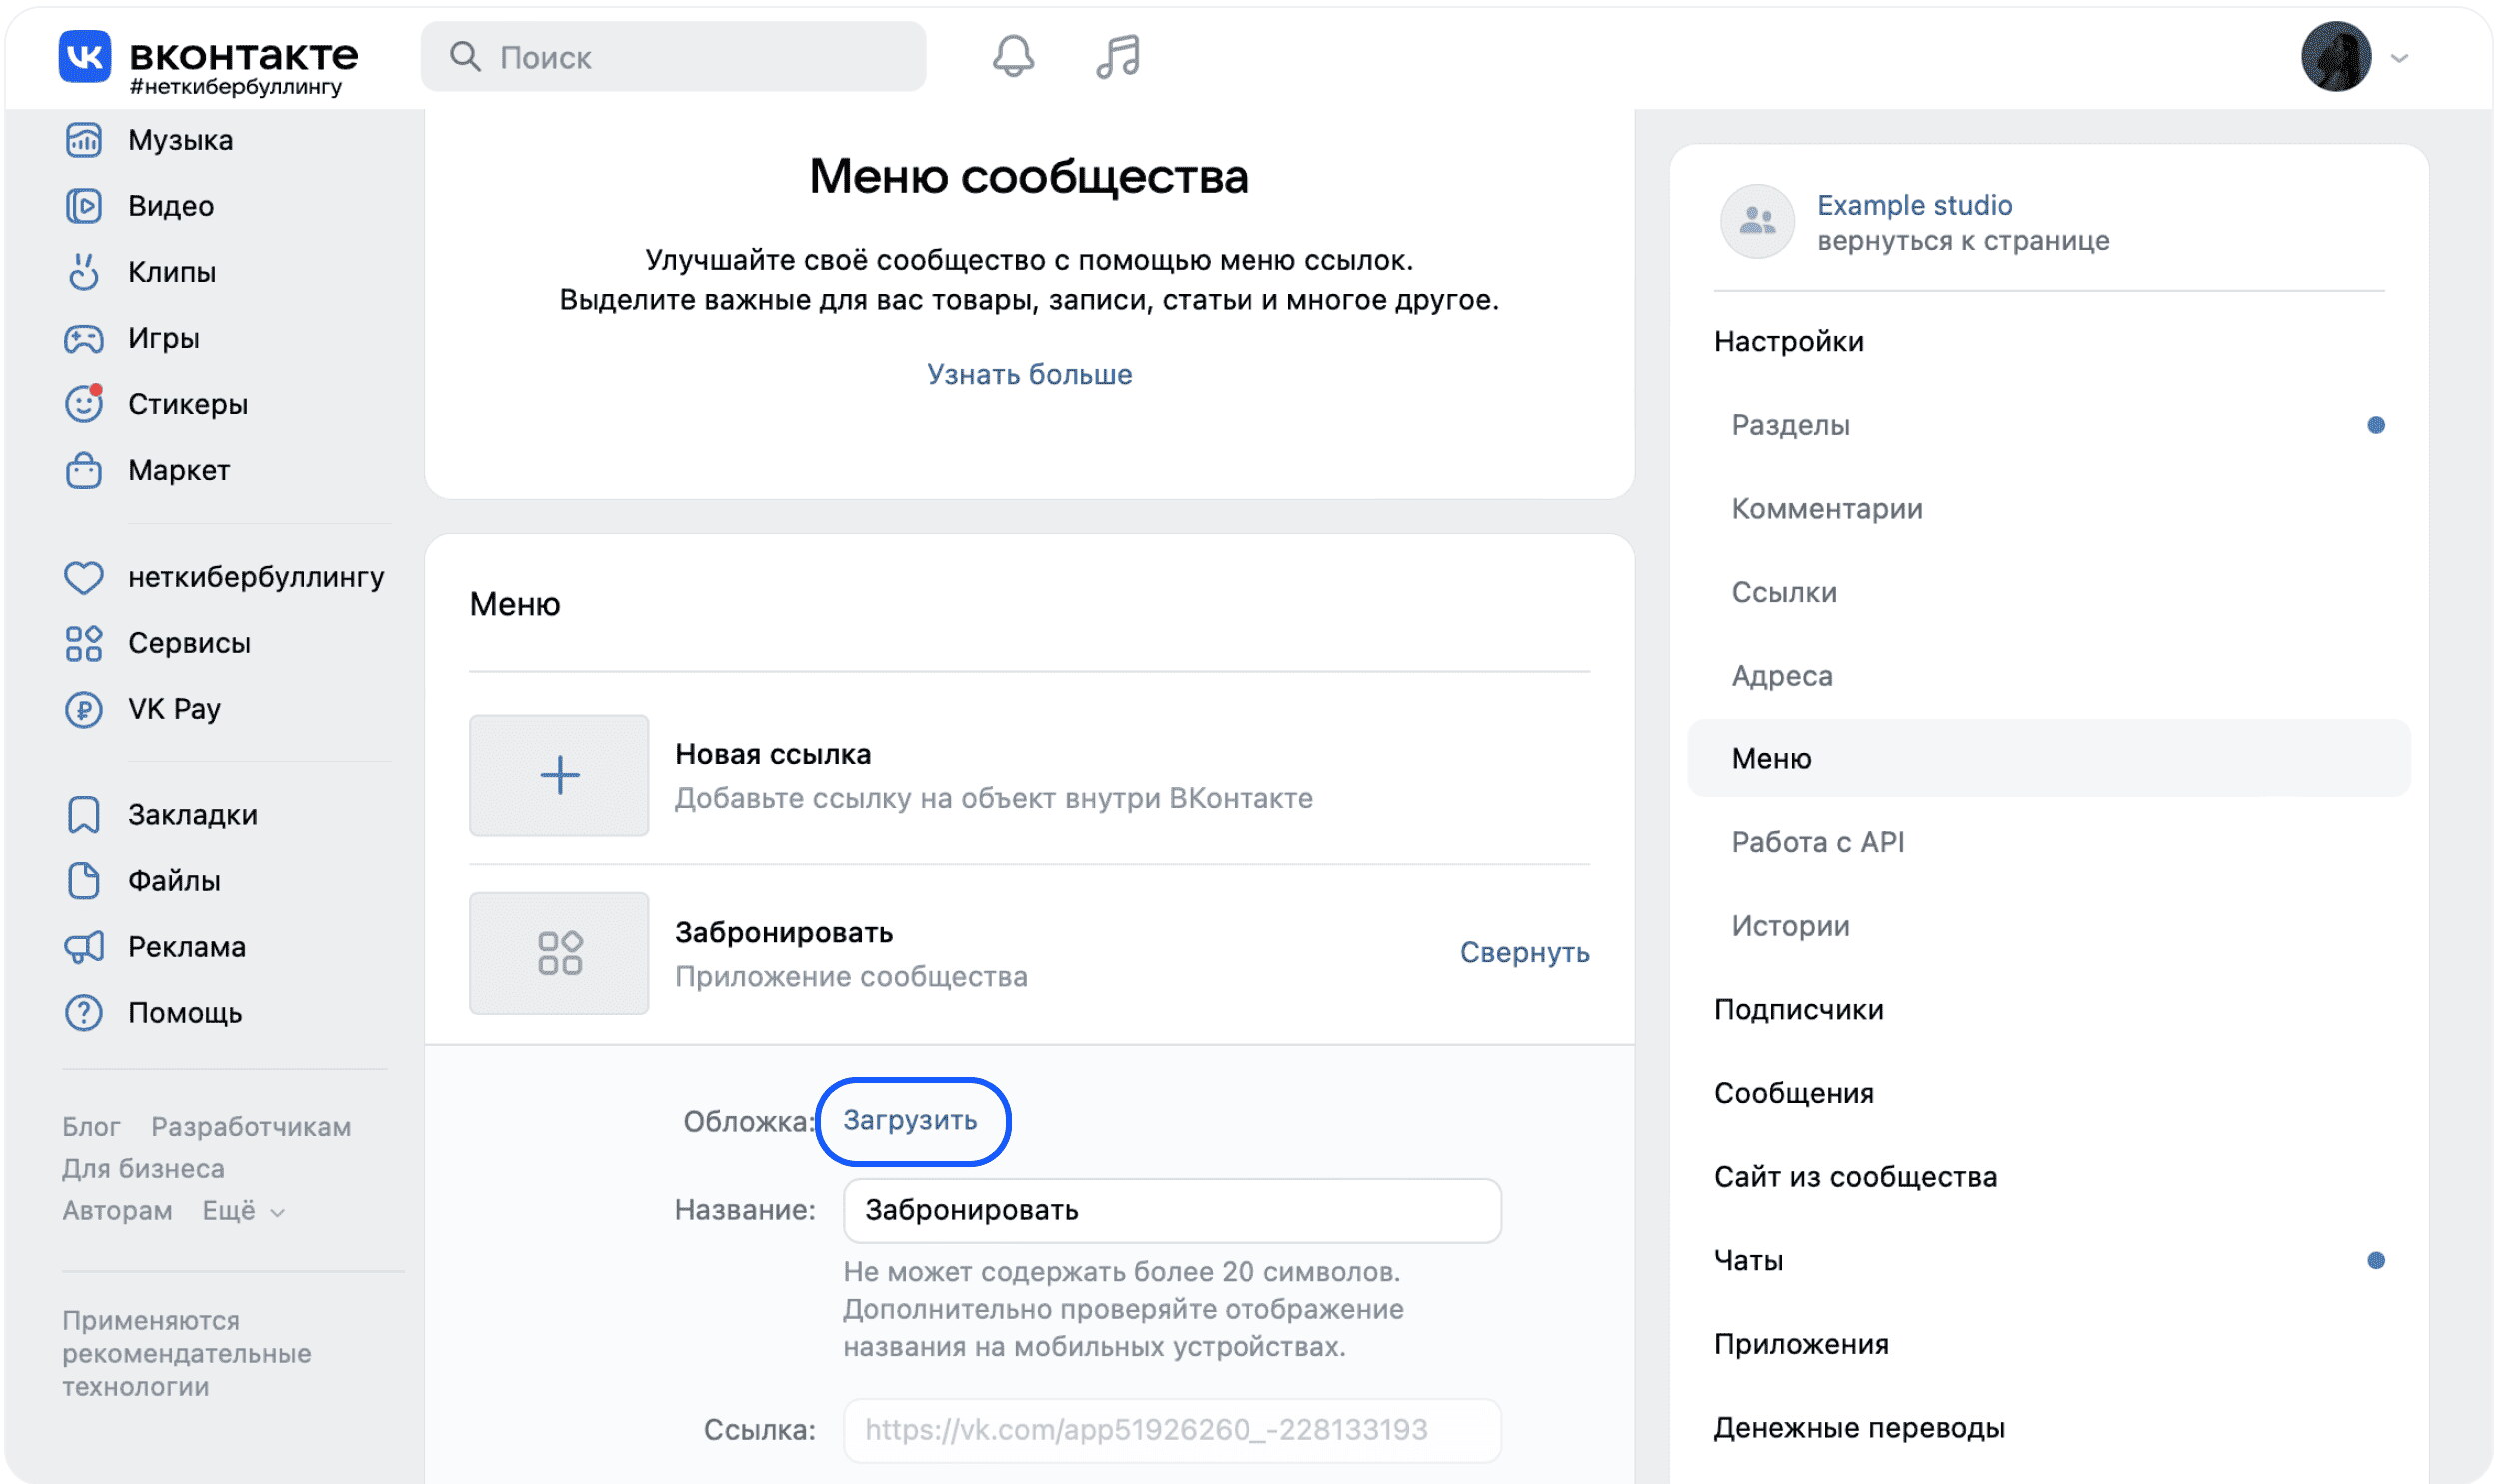Screen dimensions: 2499x1484
Task: Click the Узнать больше link
Action: point(1029,374)
